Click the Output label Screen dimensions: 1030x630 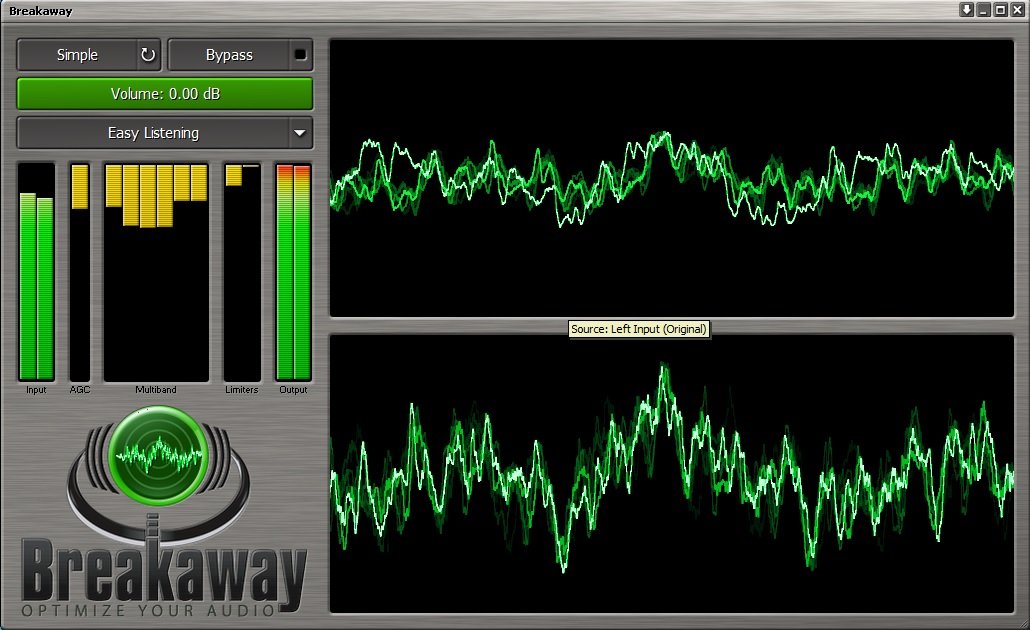point(293,390)
